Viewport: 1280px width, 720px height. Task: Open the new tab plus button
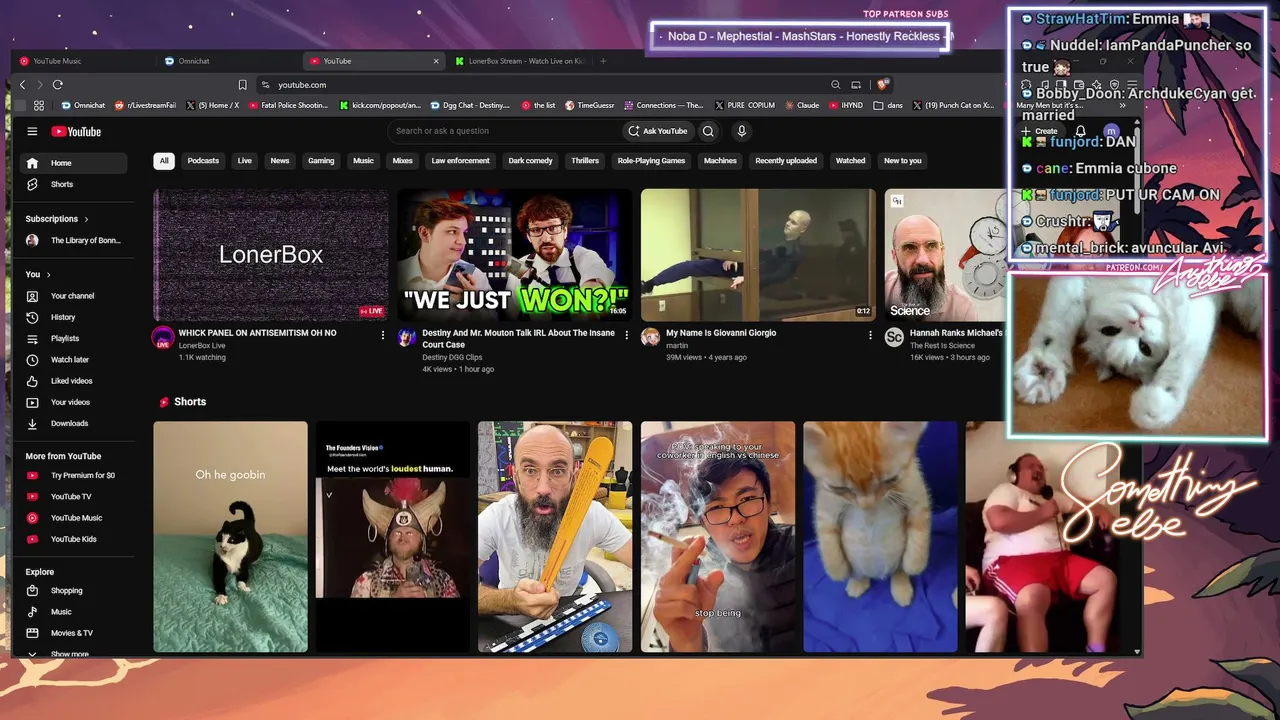point(603,61)
